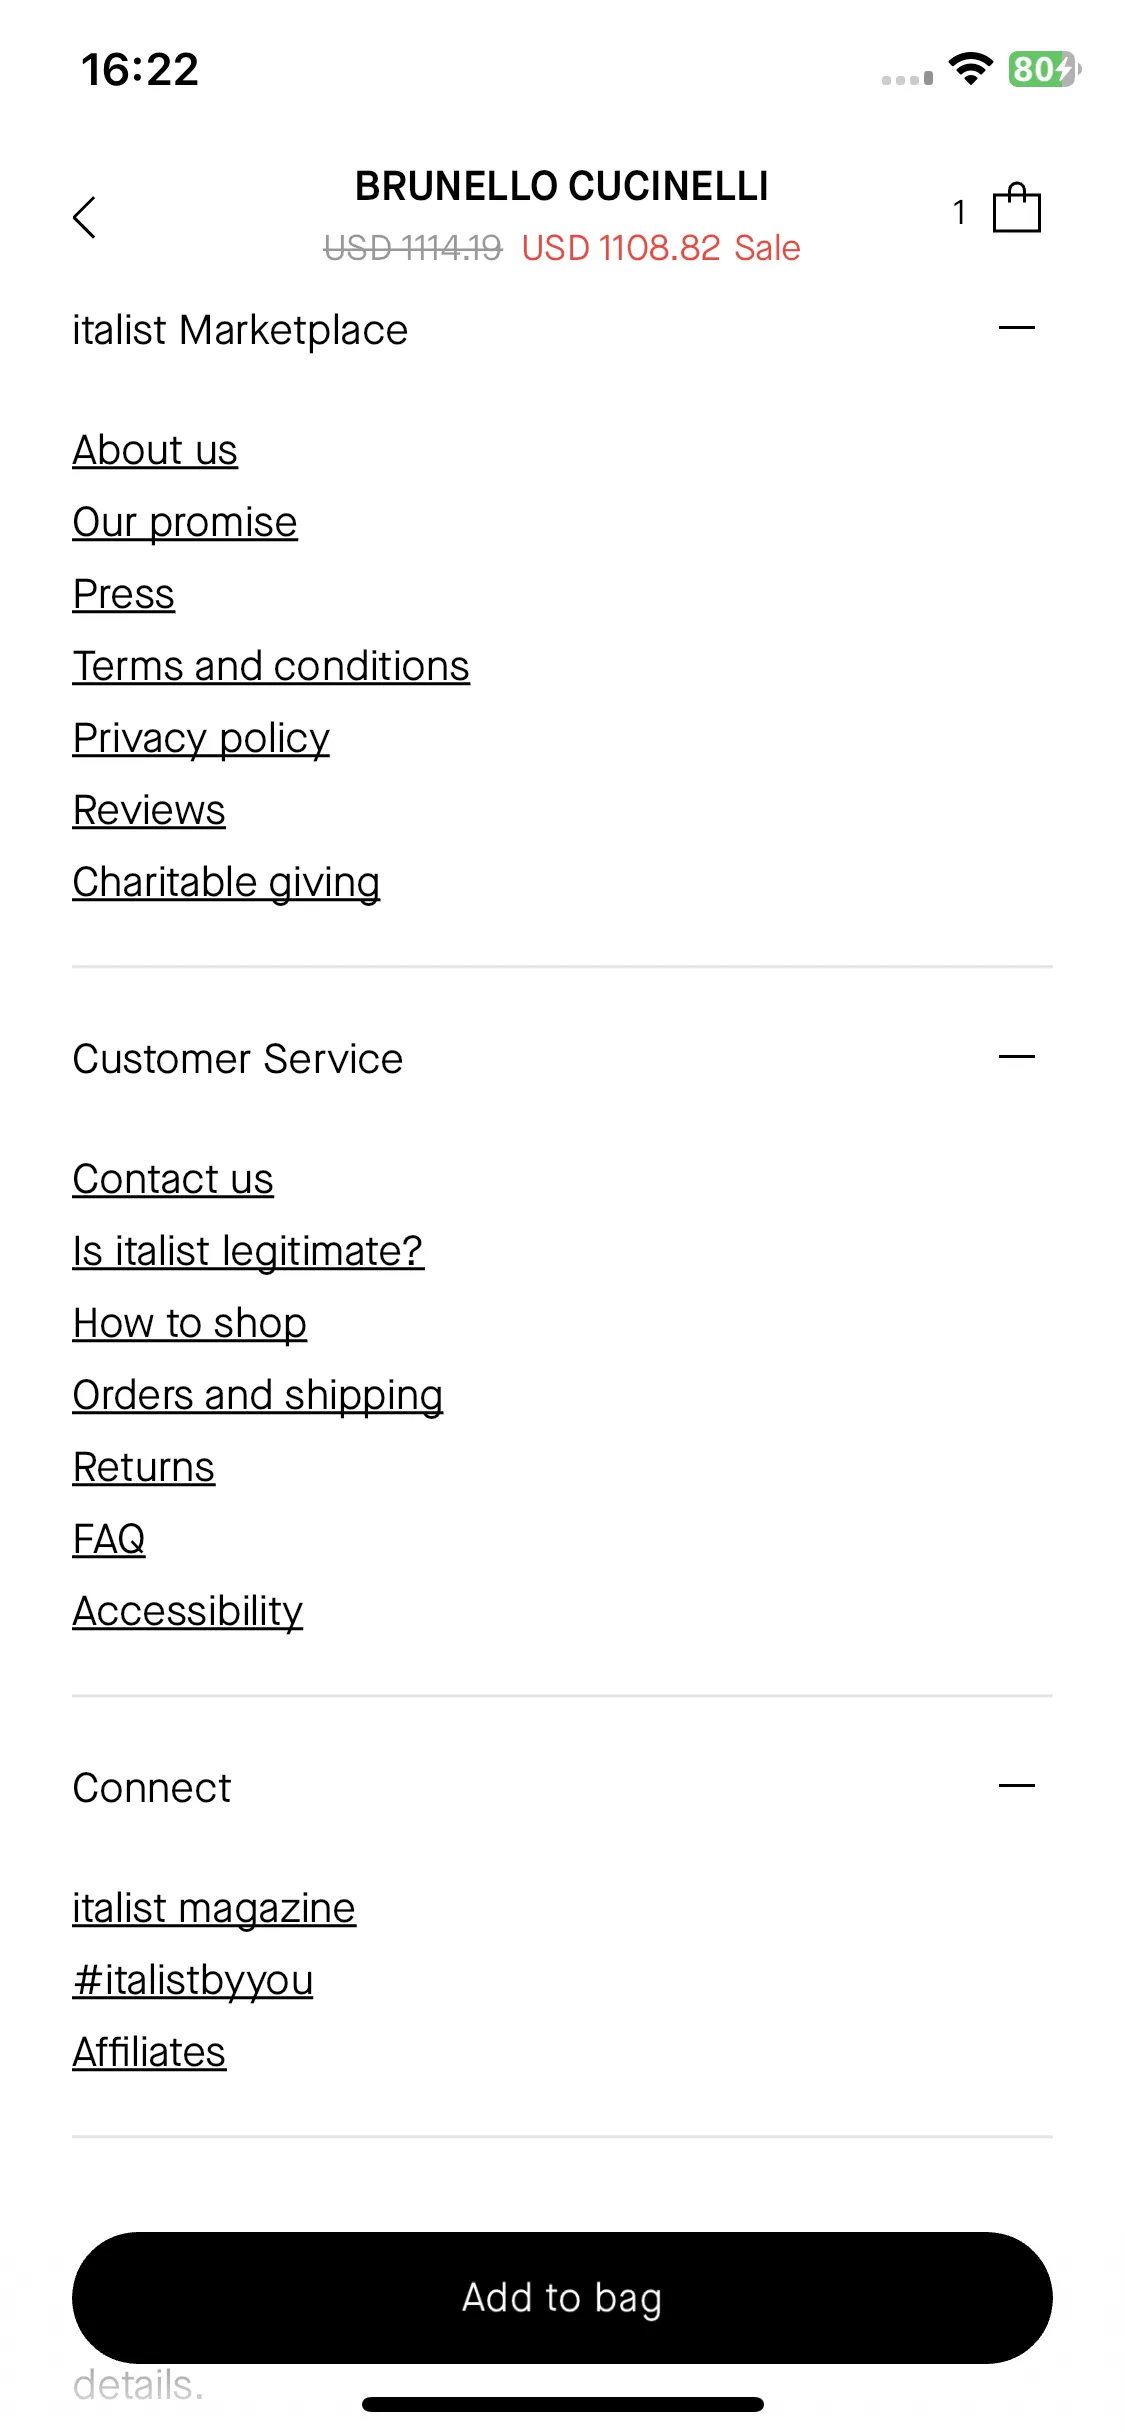Click the BRUNELLO CUCINELLI title

(x=562, y=186)
